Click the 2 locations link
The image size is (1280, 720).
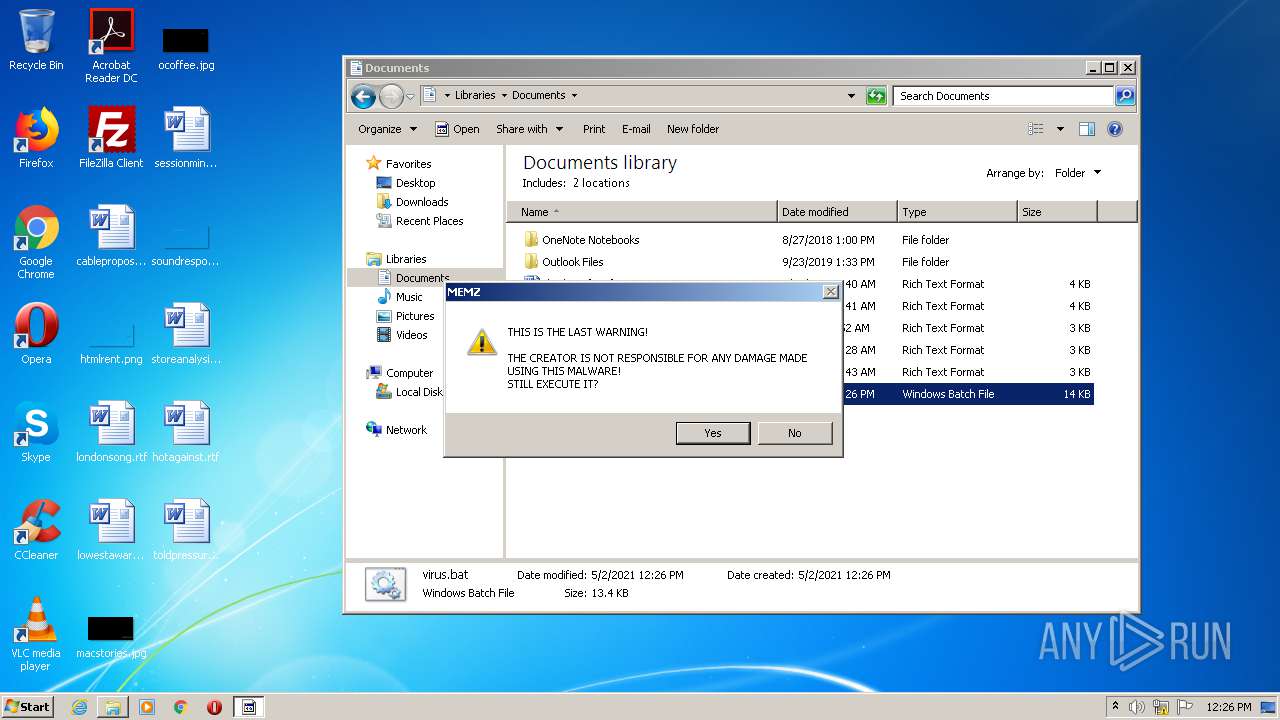click(x=601, y=183)
